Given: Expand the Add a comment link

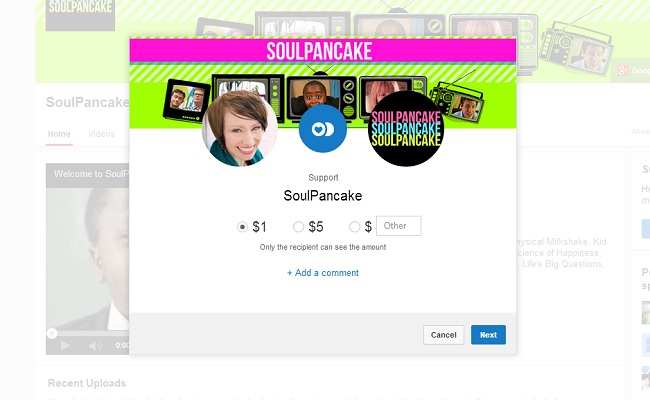Looking at the screenshot, I should click(x=323, y=273).
